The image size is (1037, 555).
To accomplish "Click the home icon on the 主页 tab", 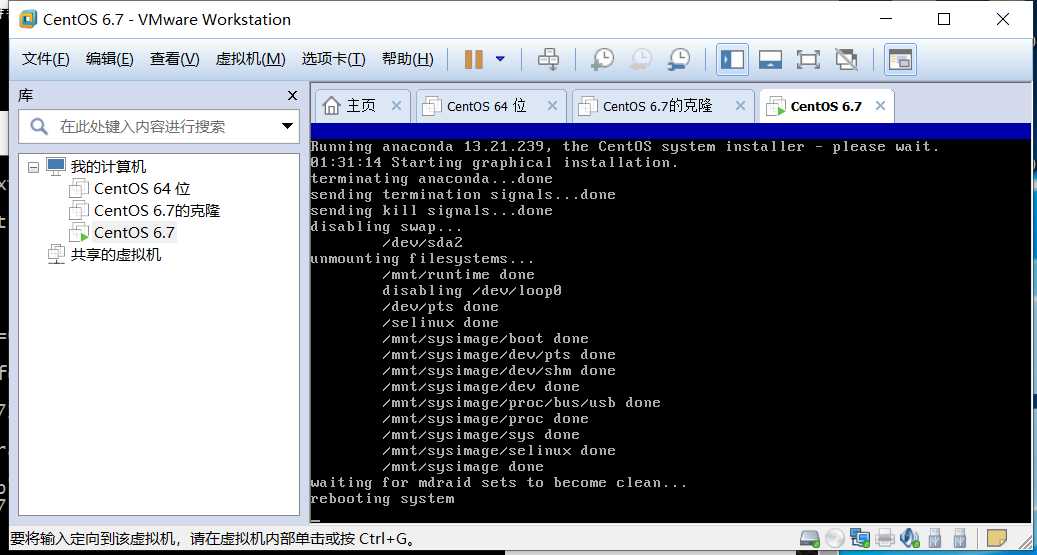I will click(x=332, y=106).
